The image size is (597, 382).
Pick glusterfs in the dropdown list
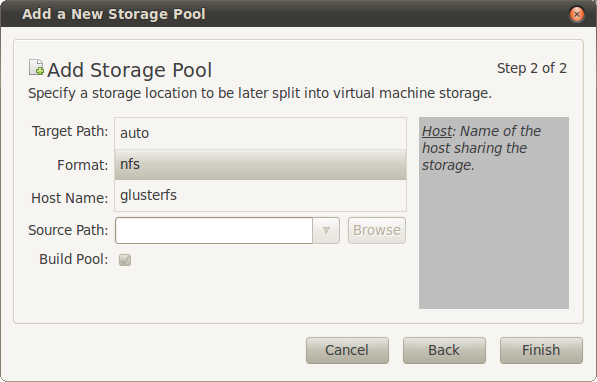(x=260, y=195)
